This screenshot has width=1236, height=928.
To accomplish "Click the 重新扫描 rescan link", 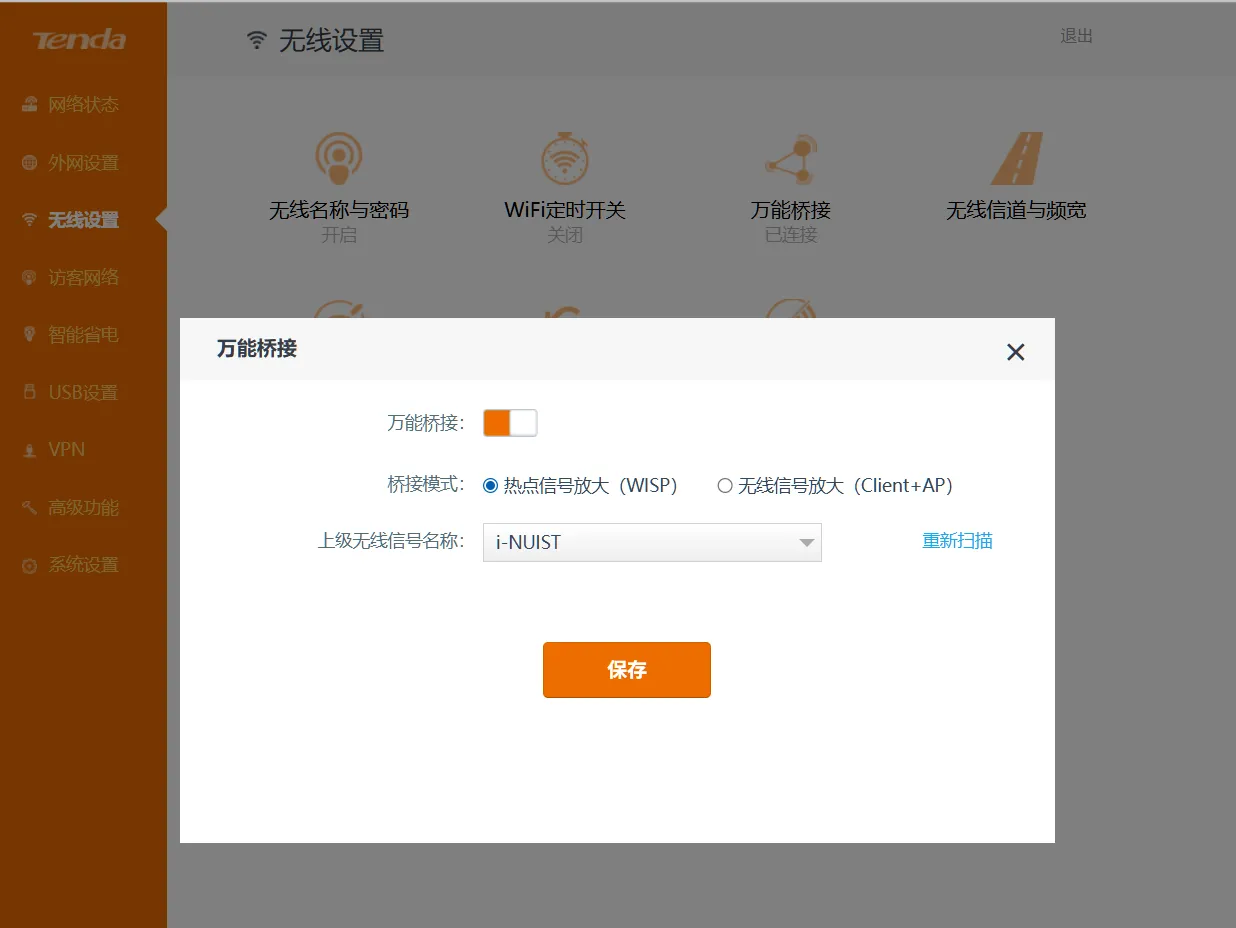I will click(x=957, y=541).
